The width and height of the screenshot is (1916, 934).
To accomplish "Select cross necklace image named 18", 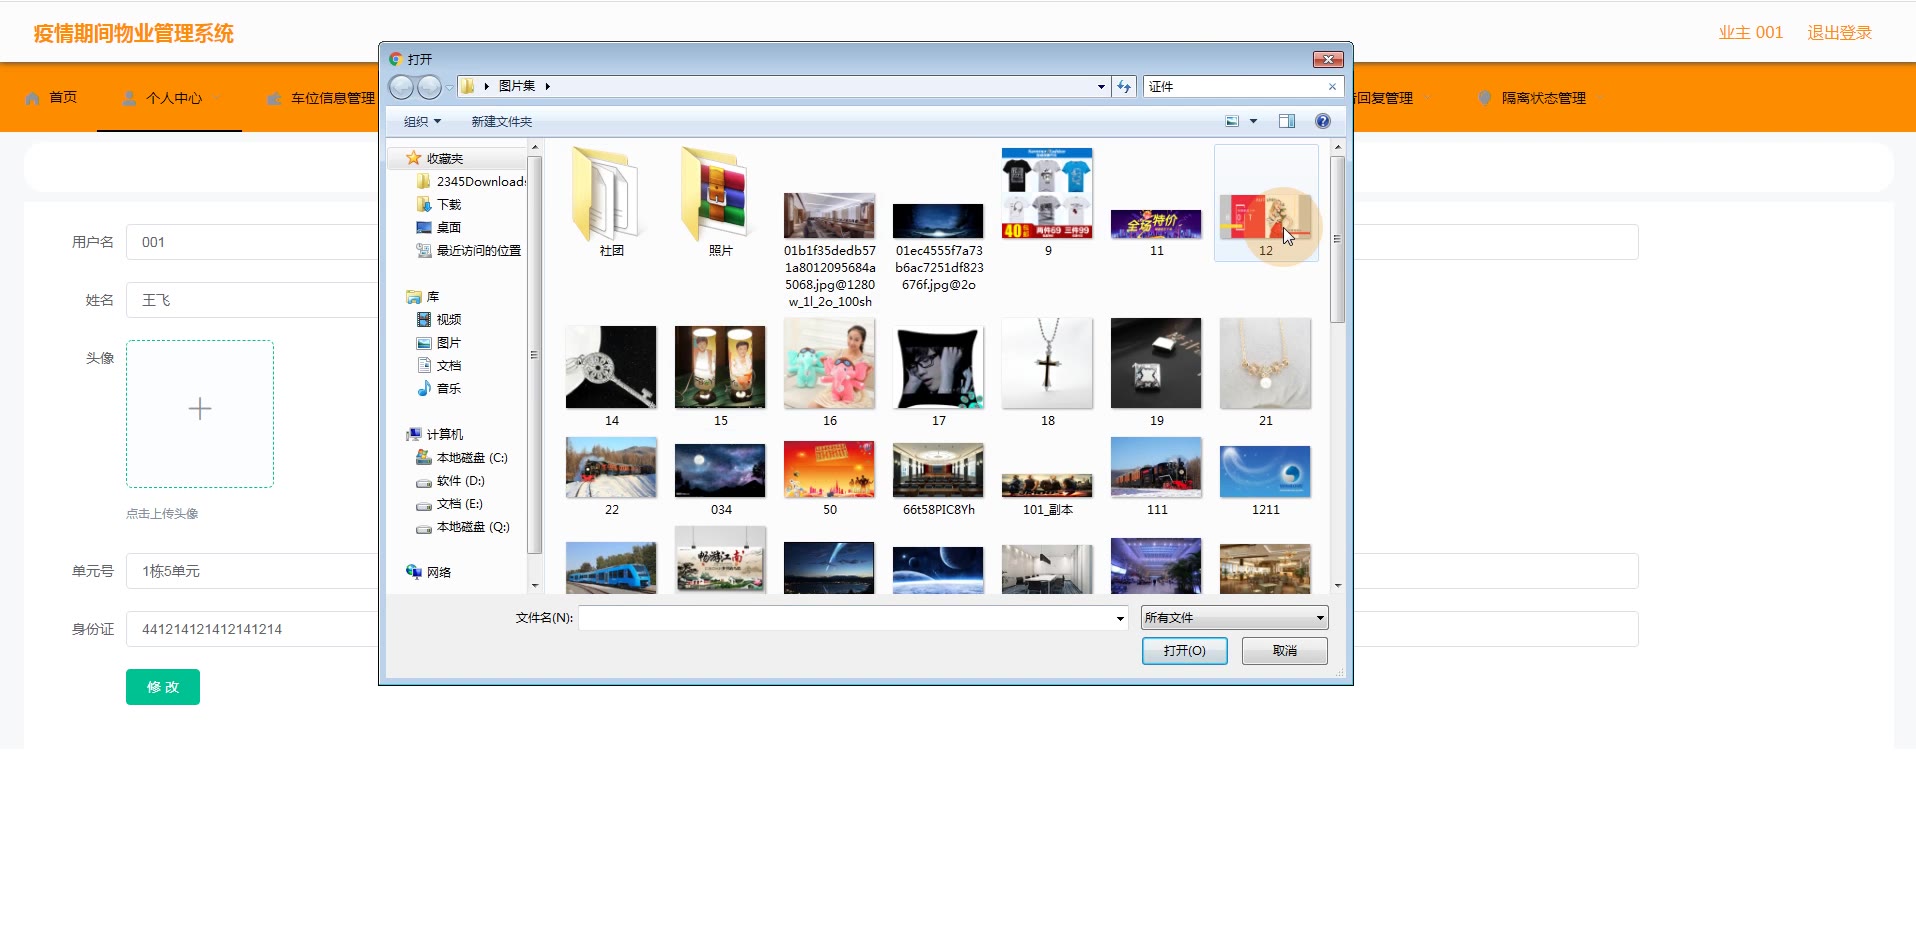I will tap(1047, 375).
